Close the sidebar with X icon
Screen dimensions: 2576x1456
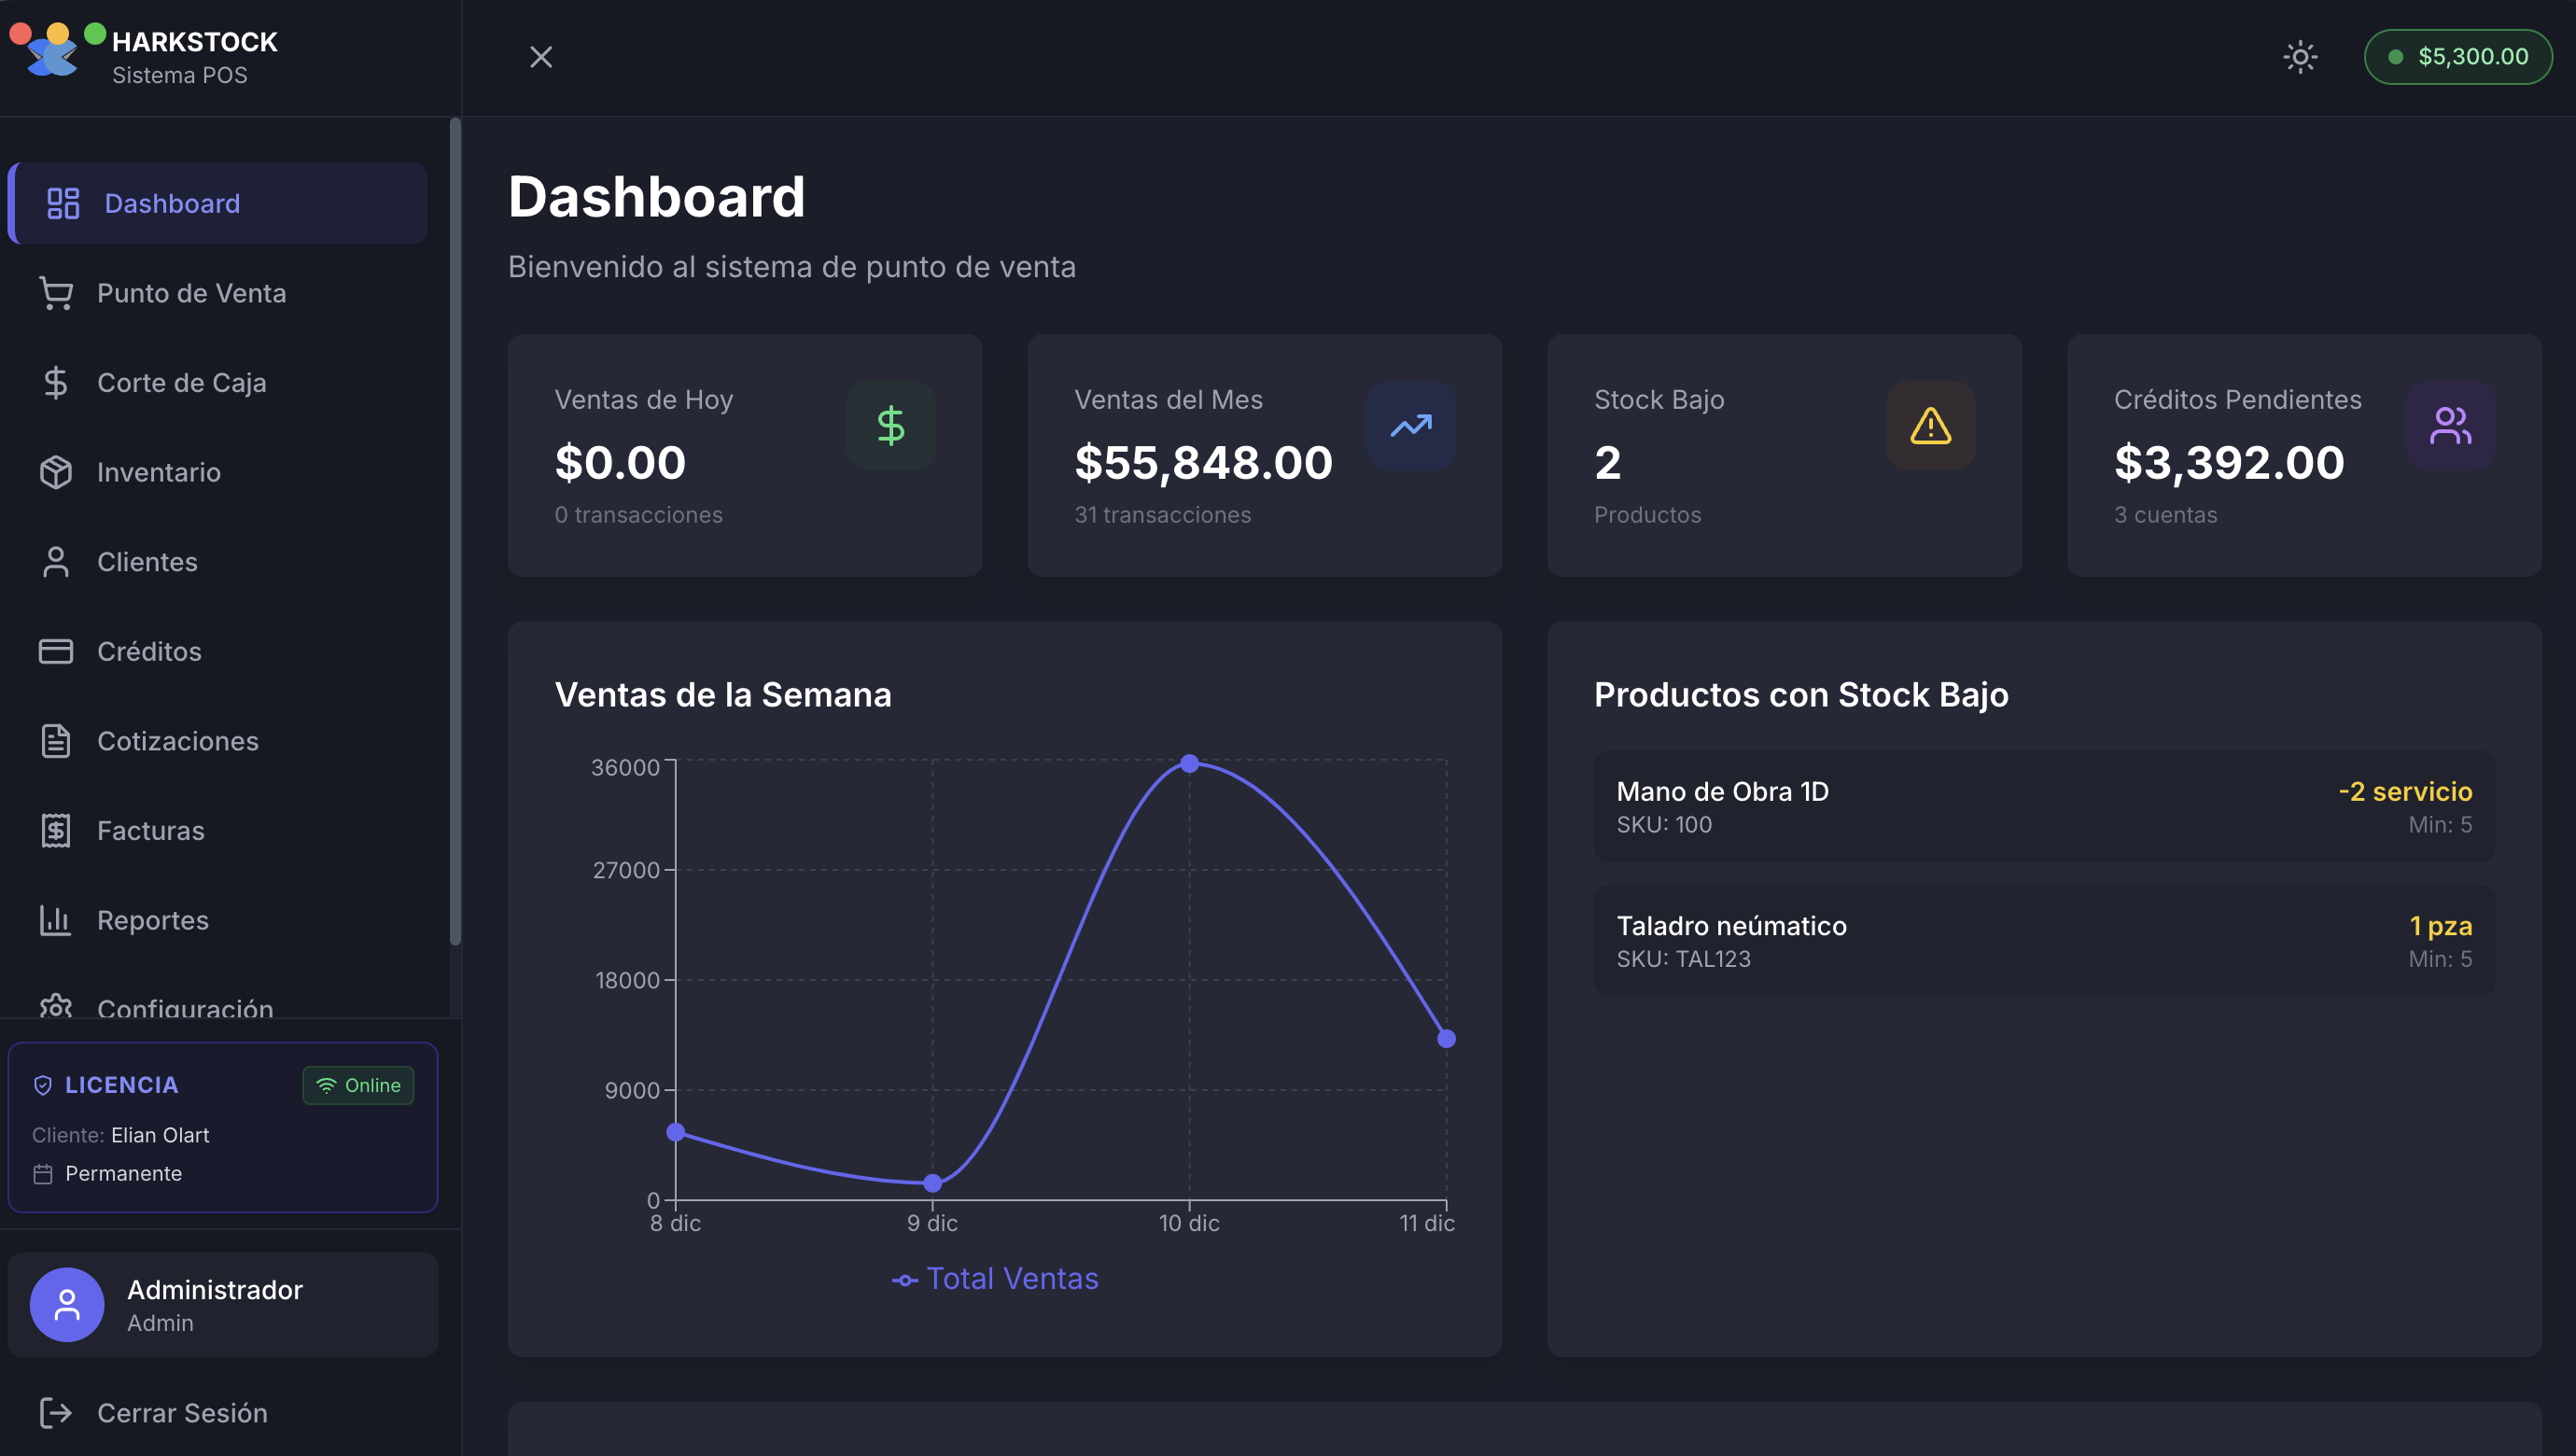(x=541, y=57)
